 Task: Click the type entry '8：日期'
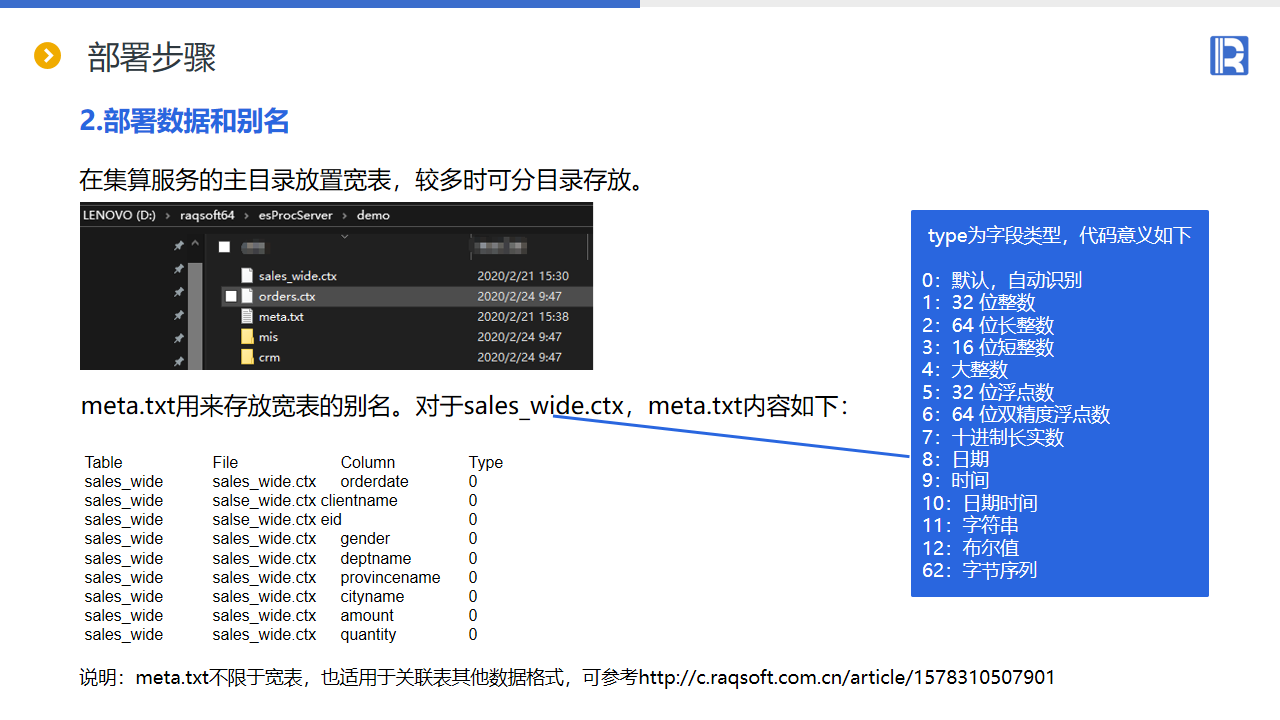[x=955, y=459]
